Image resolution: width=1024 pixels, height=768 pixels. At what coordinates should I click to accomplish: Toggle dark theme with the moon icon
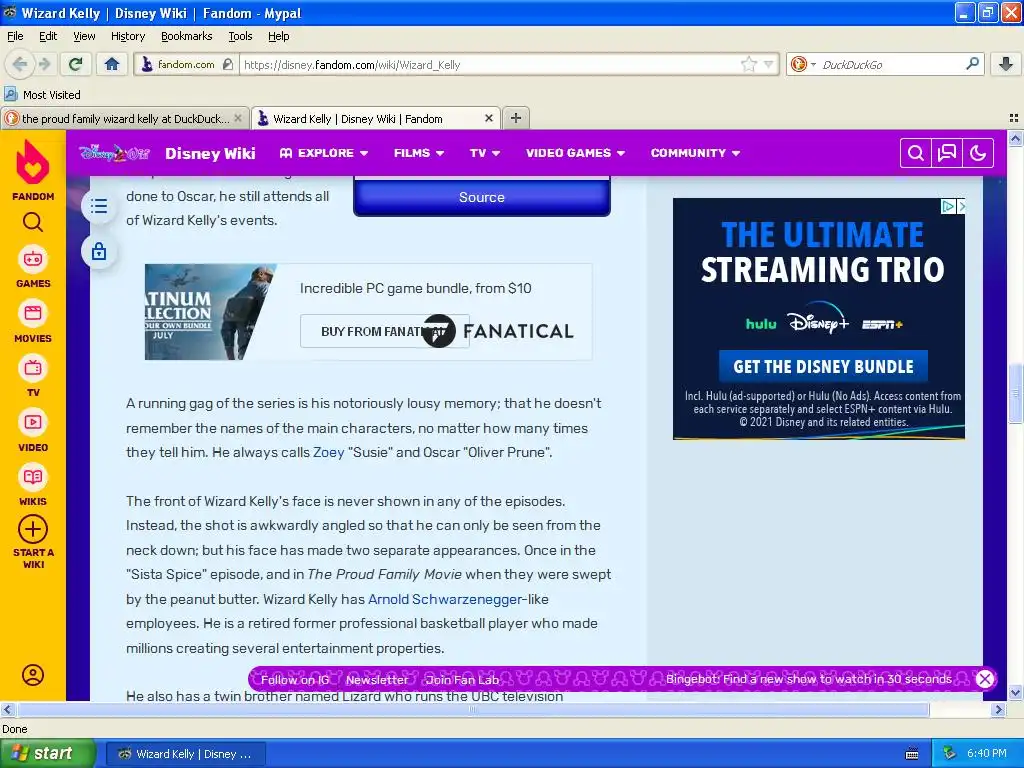pyautogui.click(x=978, y=153)
